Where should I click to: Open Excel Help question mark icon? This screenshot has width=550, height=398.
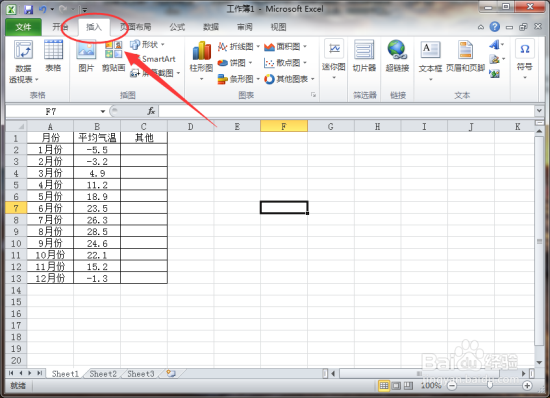495,27
